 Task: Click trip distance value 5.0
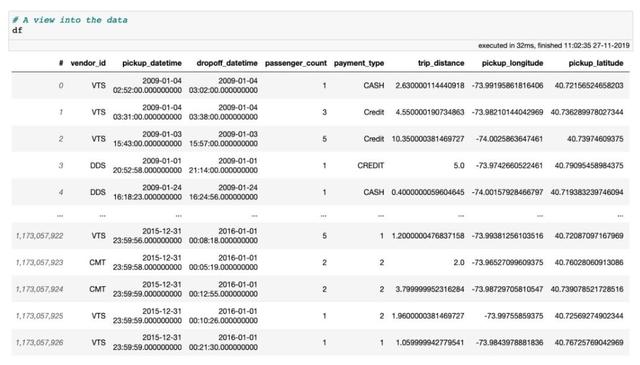point(459,165)
